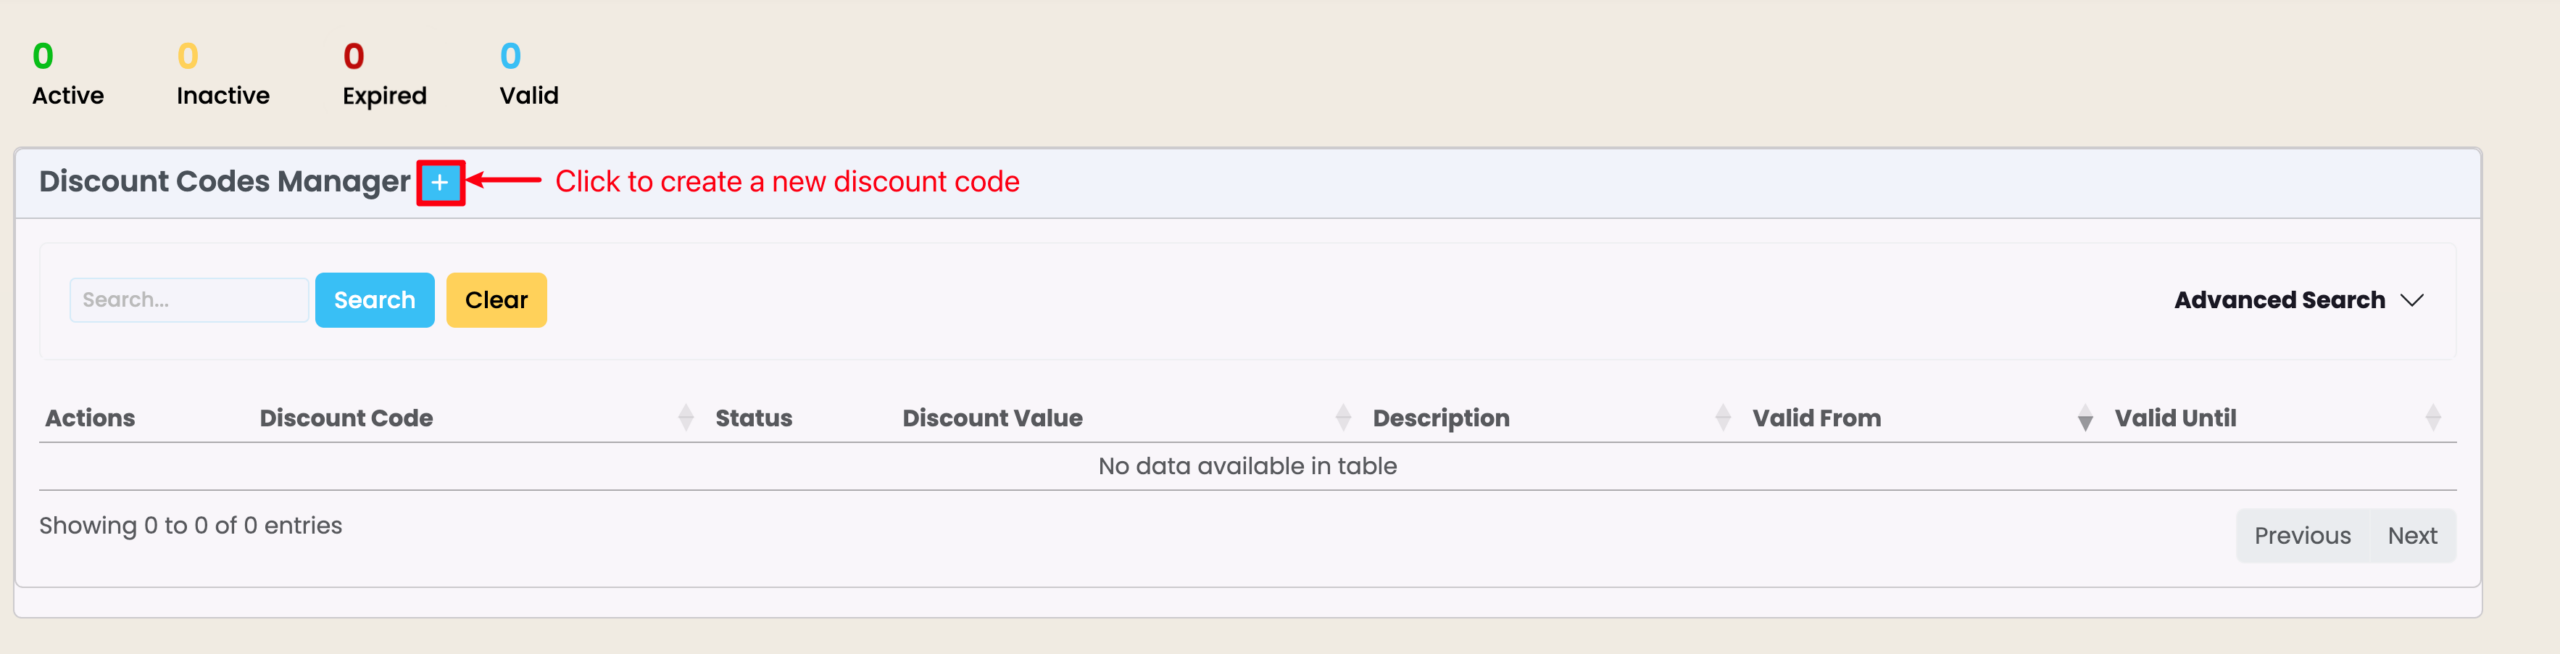2560x654 pixels.
Task: Select the Active count stat
Action: pos(43,57)
